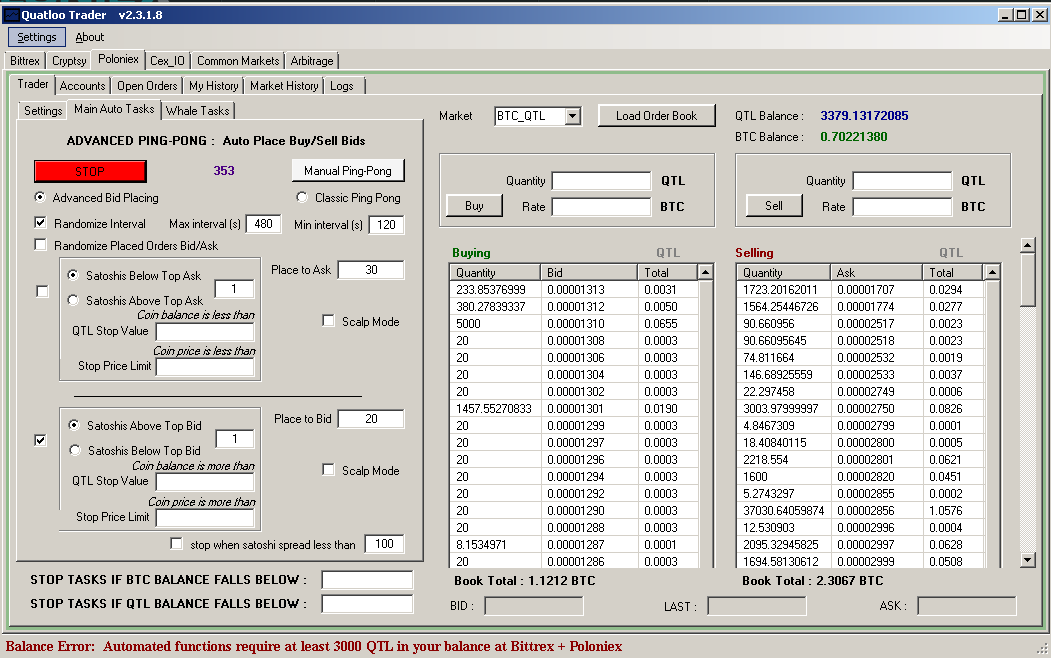Screen dimensions: 1051x658
Task: Open the About menu
Action: [90, 37]
